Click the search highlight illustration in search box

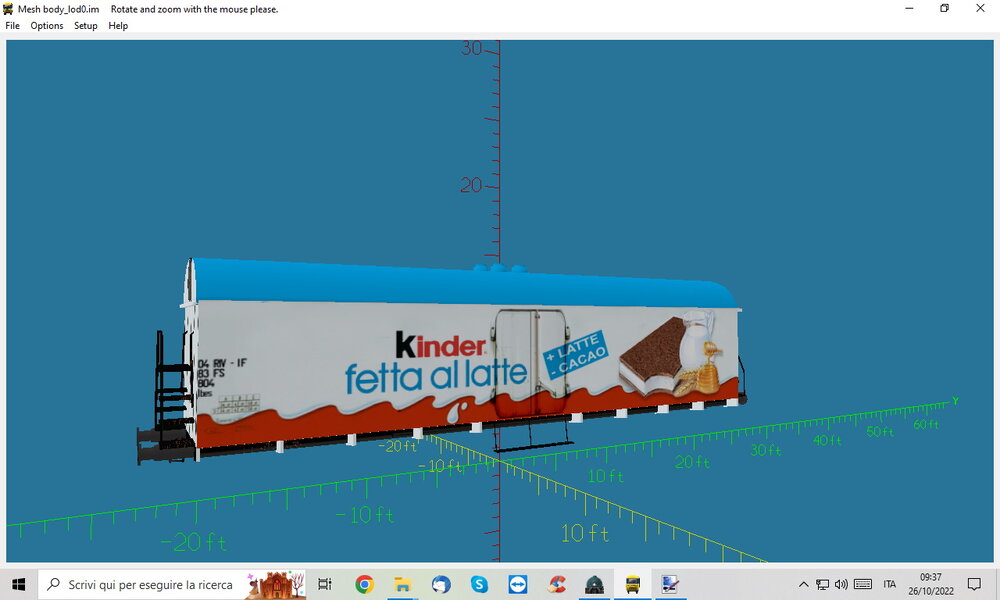click(x=276, y=584)
